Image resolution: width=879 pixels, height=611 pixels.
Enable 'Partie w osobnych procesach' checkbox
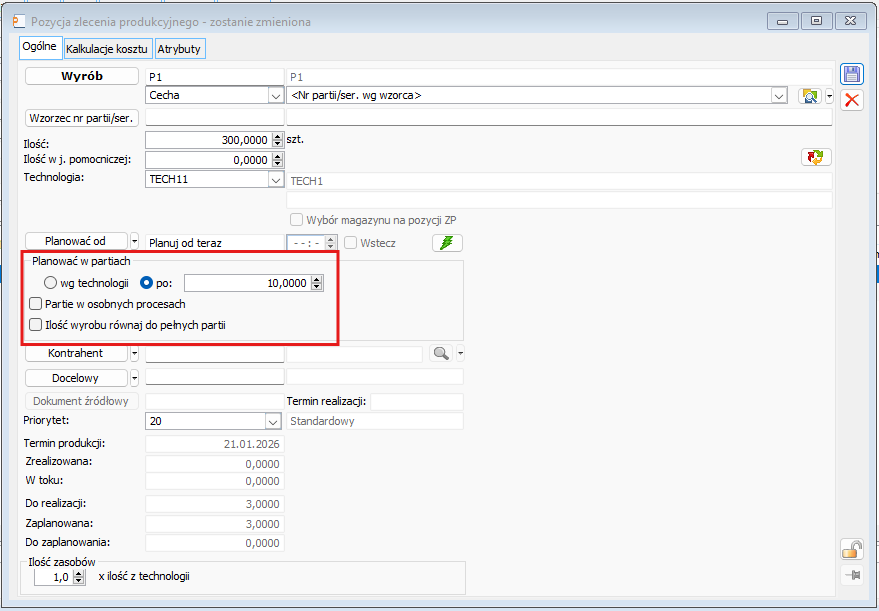37,304
